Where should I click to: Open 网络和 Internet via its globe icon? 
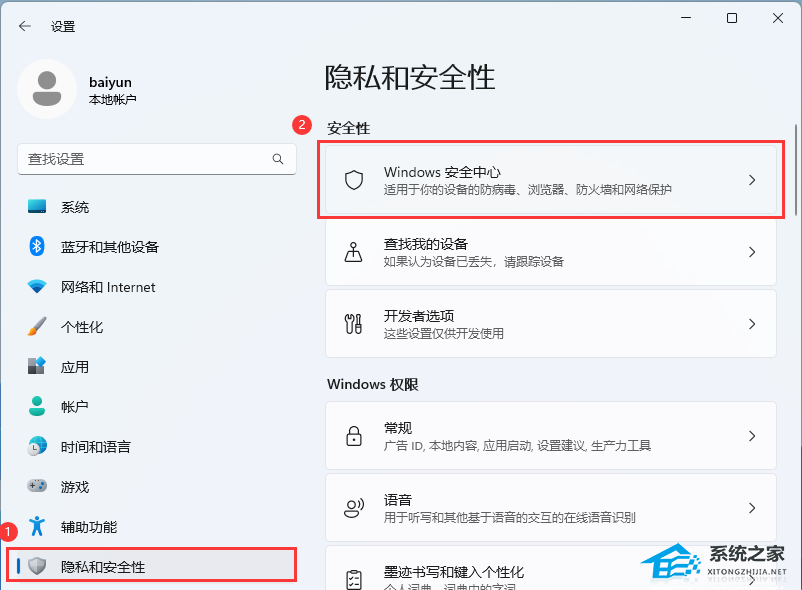click(x=38, y=287)
